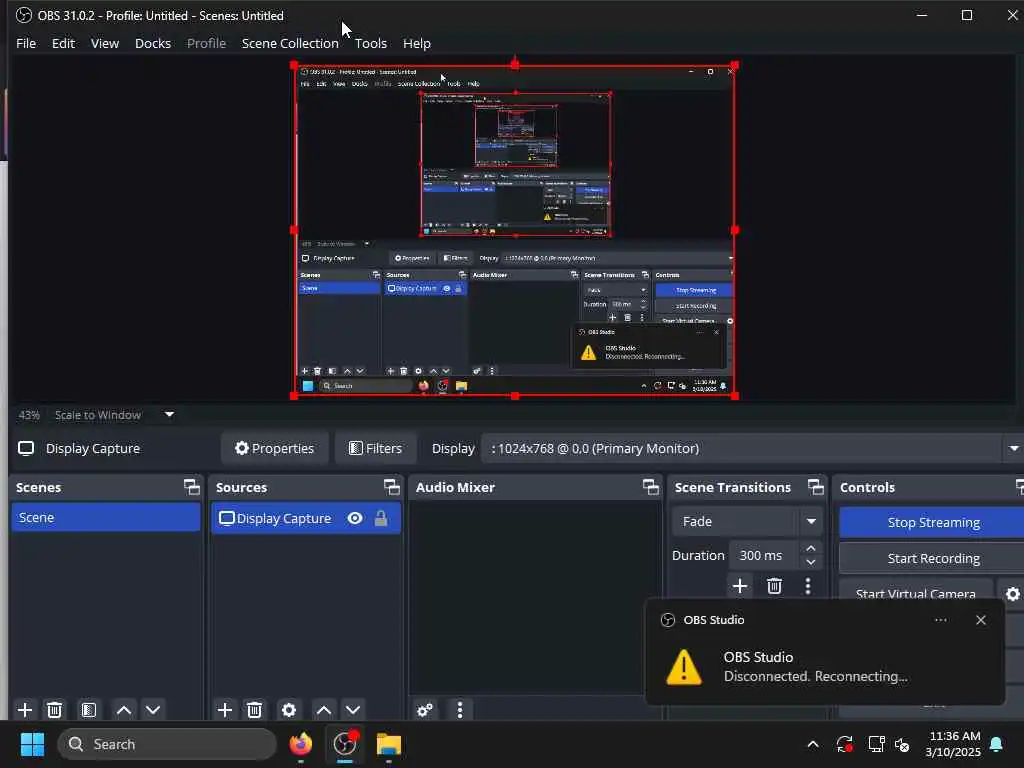Move scene down arrow in Scenes dock
1024x768 pixels.
153,710
